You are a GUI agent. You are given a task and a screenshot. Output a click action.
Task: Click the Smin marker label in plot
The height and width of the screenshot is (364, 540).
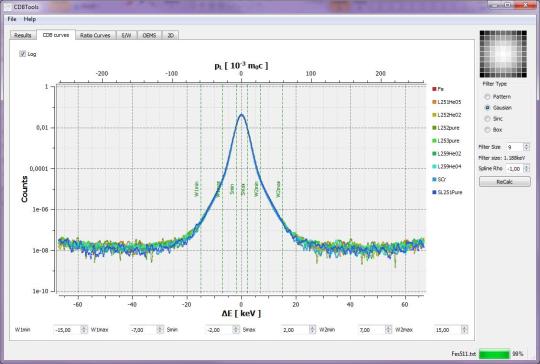[x=232, y=189]
